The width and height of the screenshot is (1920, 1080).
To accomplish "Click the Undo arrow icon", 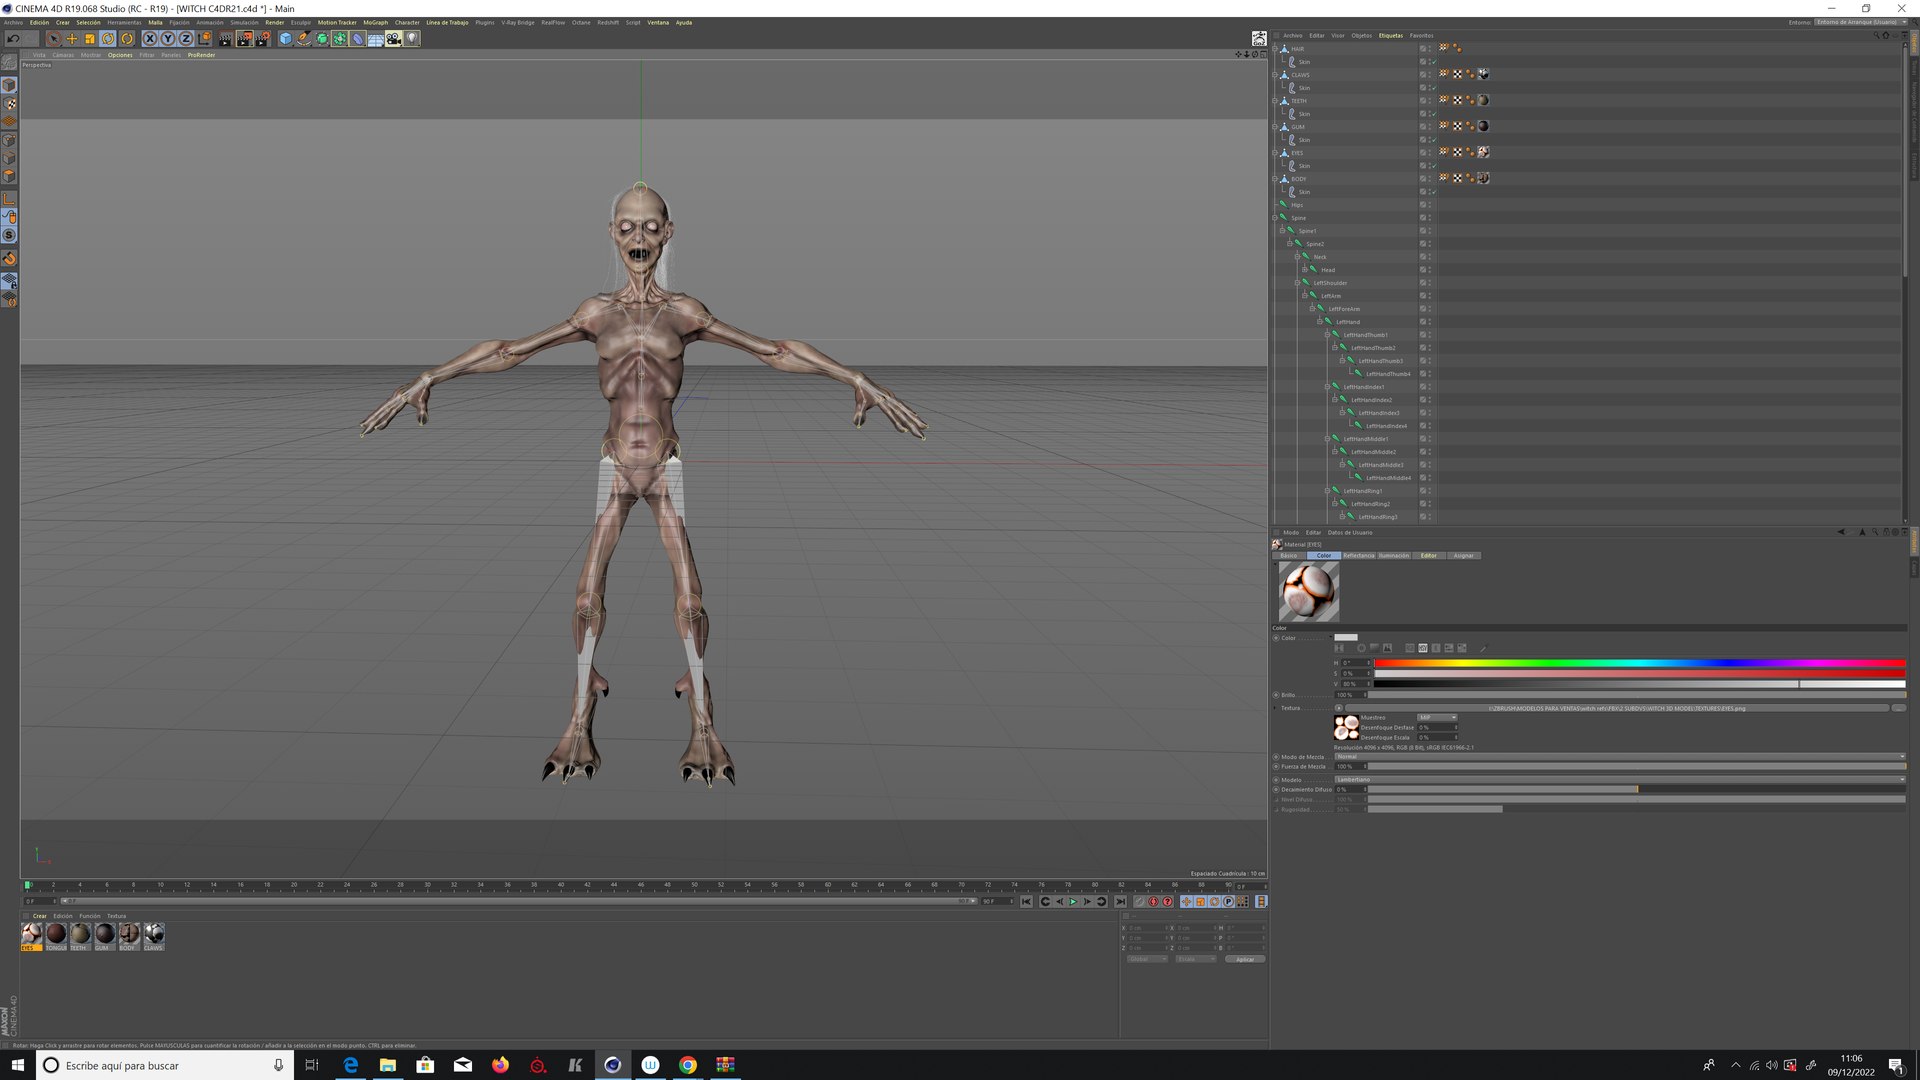I will (13, 39).
